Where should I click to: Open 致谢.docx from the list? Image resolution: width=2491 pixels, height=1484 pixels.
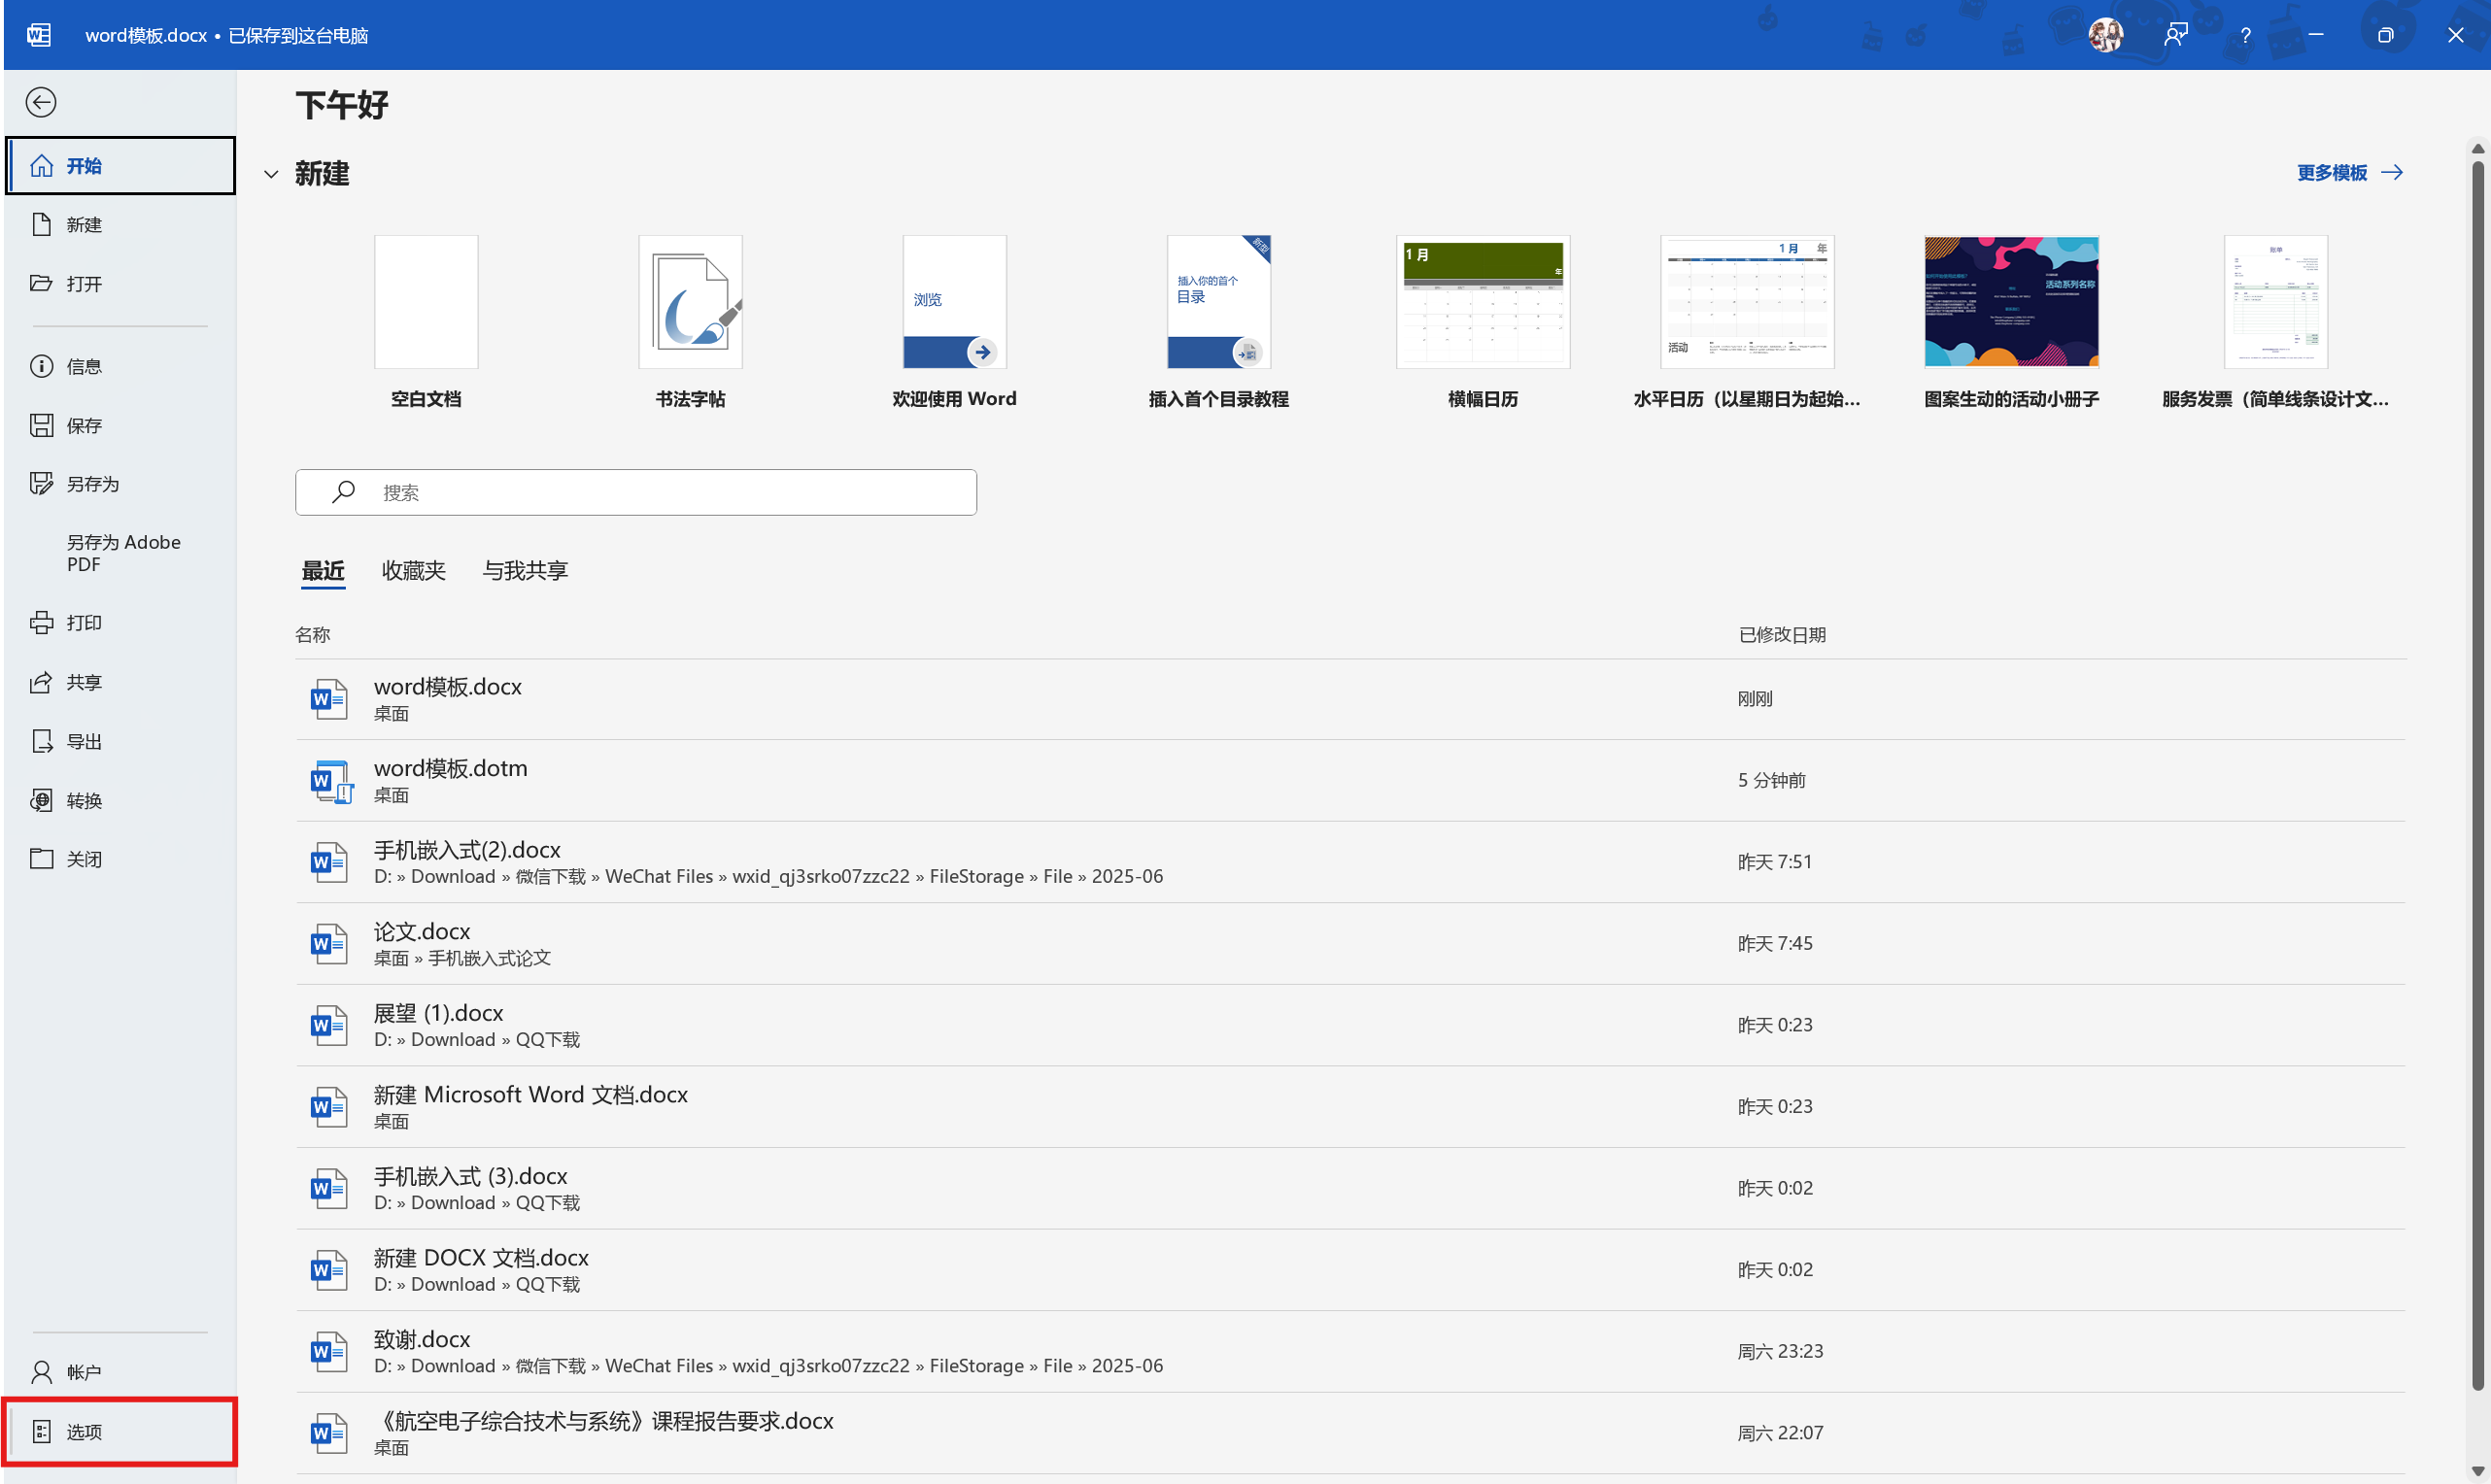pyautogui.click(x=1350, y=1352)
